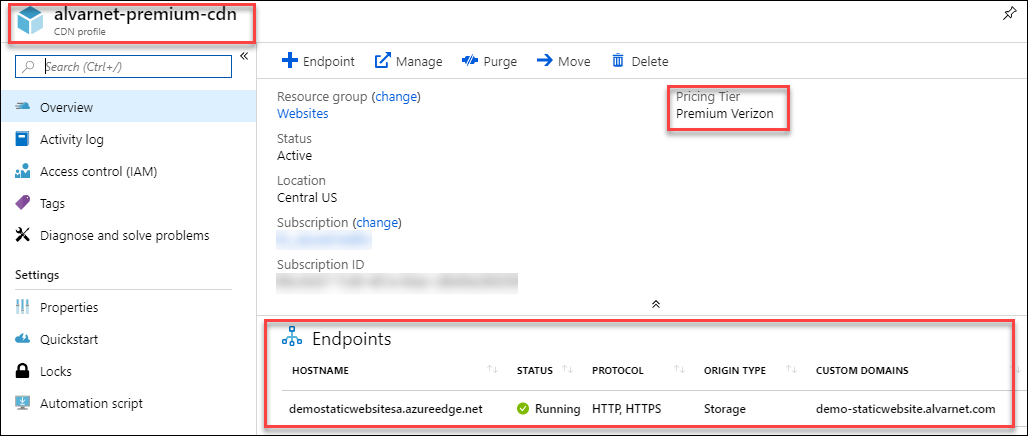Open the Manage toolbar option
Viewport: 1028px width, 436px height.
pyautogui.click(x=408, y=61)
